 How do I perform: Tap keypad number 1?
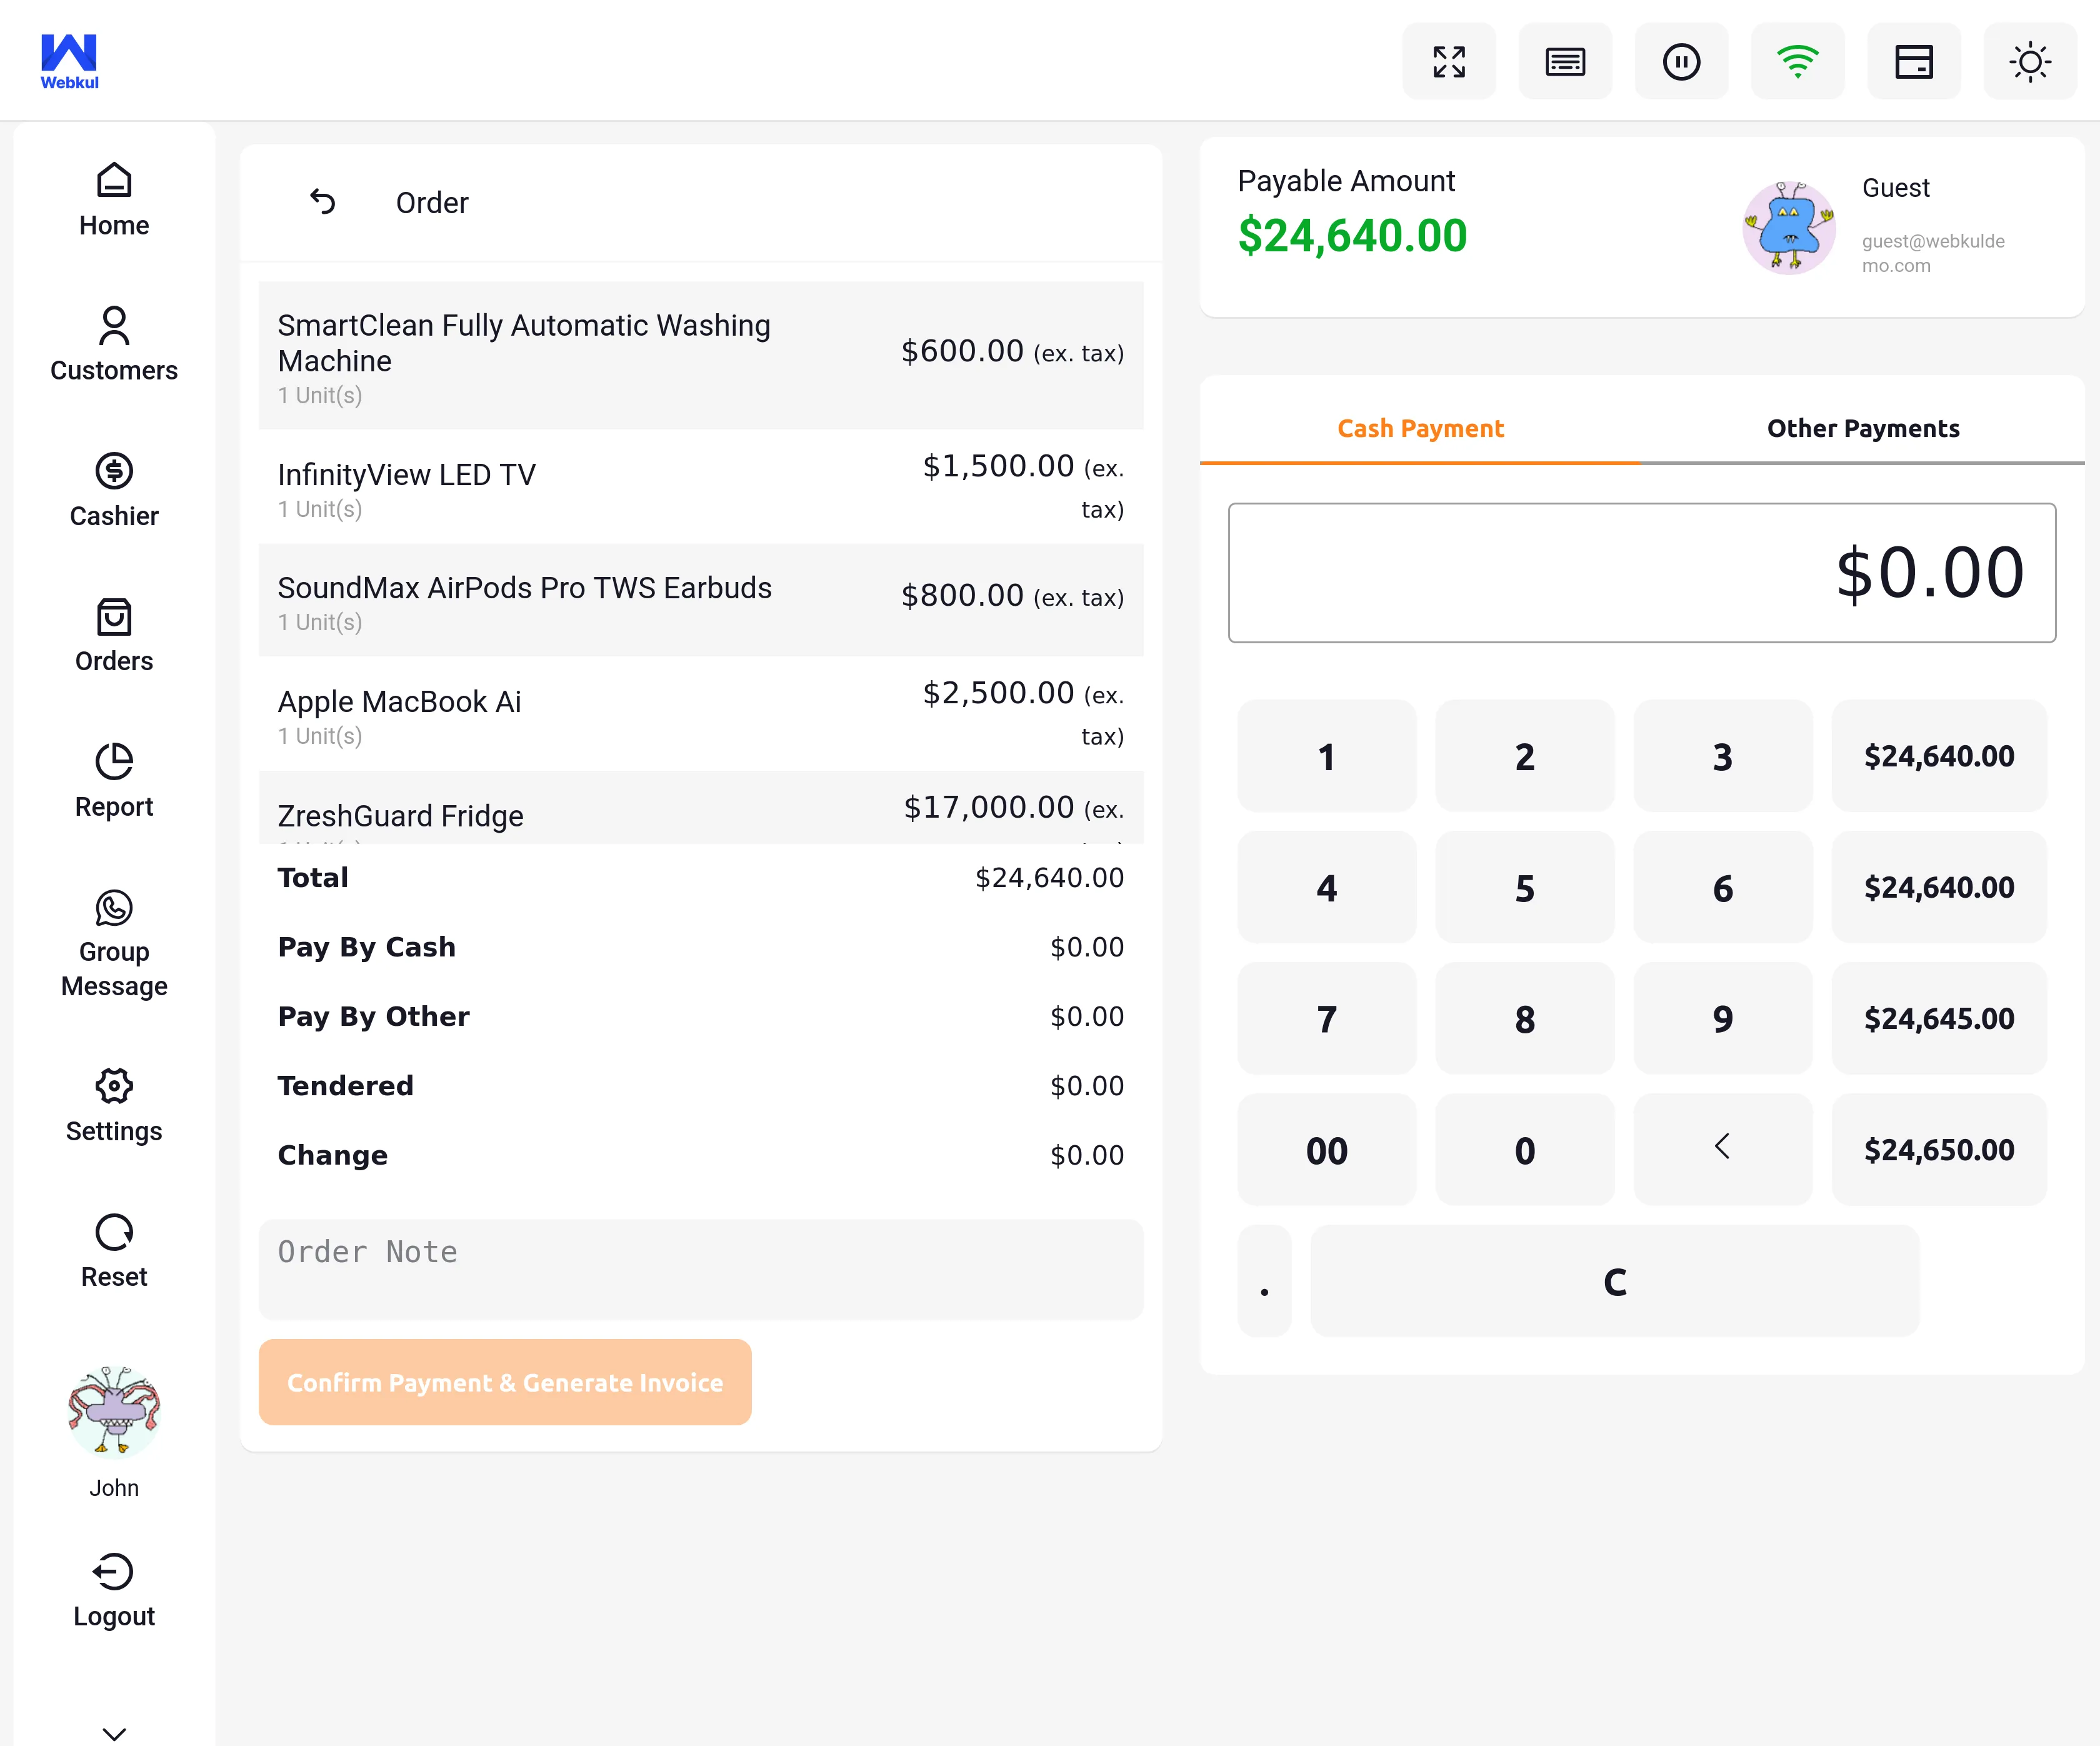(1327, 756)
